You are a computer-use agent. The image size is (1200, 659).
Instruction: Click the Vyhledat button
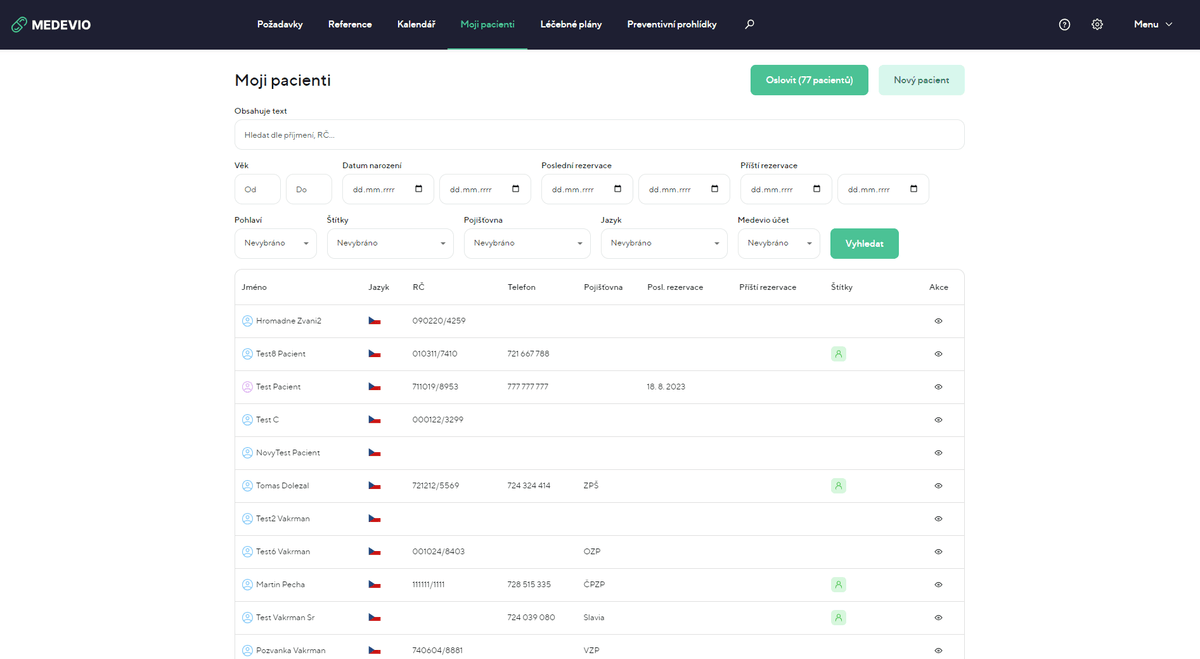point(864,243)
